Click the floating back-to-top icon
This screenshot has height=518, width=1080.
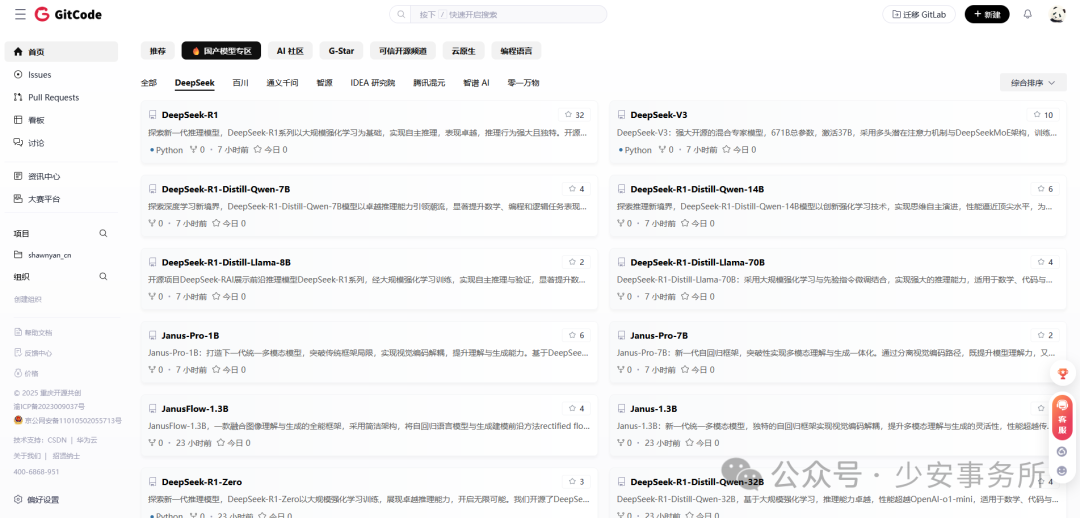(1062, 451)
